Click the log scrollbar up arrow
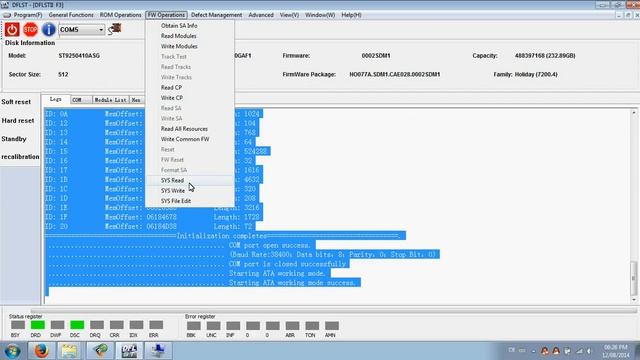This screenshot has width=640, height=360. click(x=634, y=113)
